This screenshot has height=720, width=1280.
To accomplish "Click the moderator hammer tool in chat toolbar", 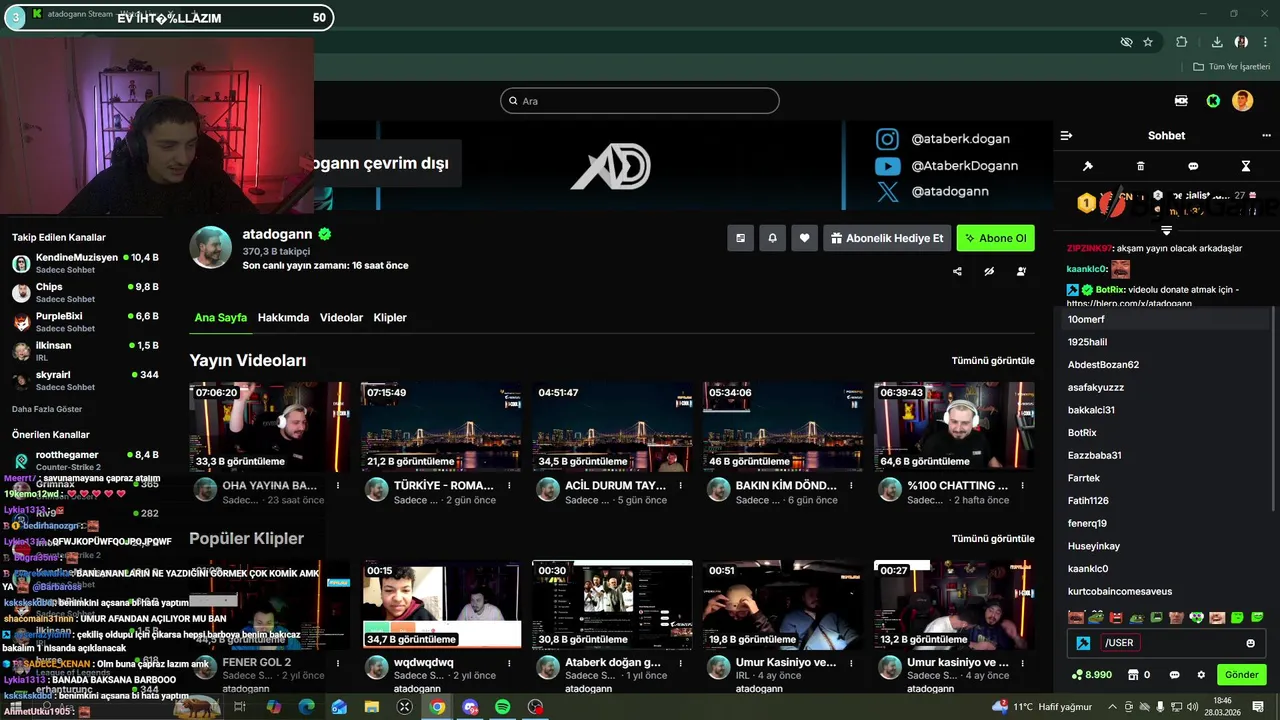I will pos(1088,166).
